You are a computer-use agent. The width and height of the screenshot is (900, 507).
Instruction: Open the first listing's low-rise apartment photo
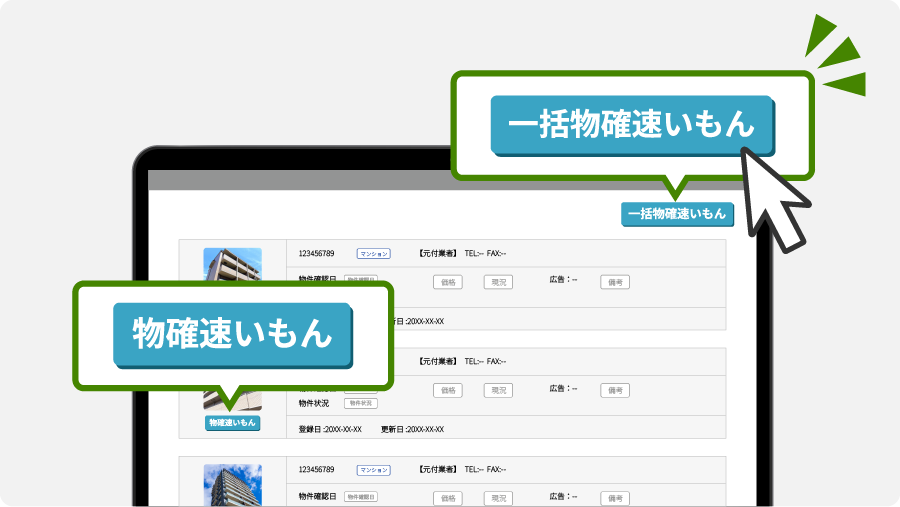232,264
